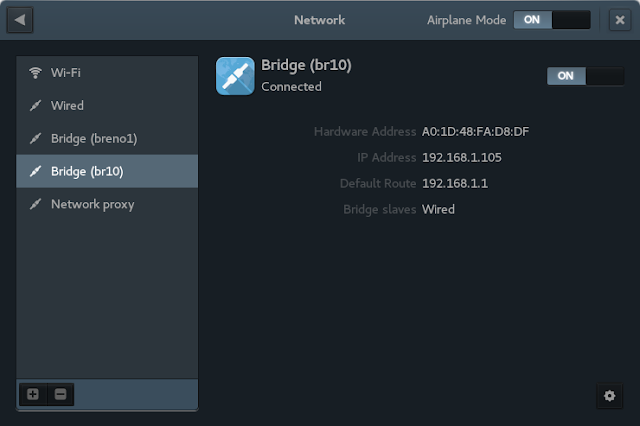Toggle the Airplane Mode switch

[552, 20]
